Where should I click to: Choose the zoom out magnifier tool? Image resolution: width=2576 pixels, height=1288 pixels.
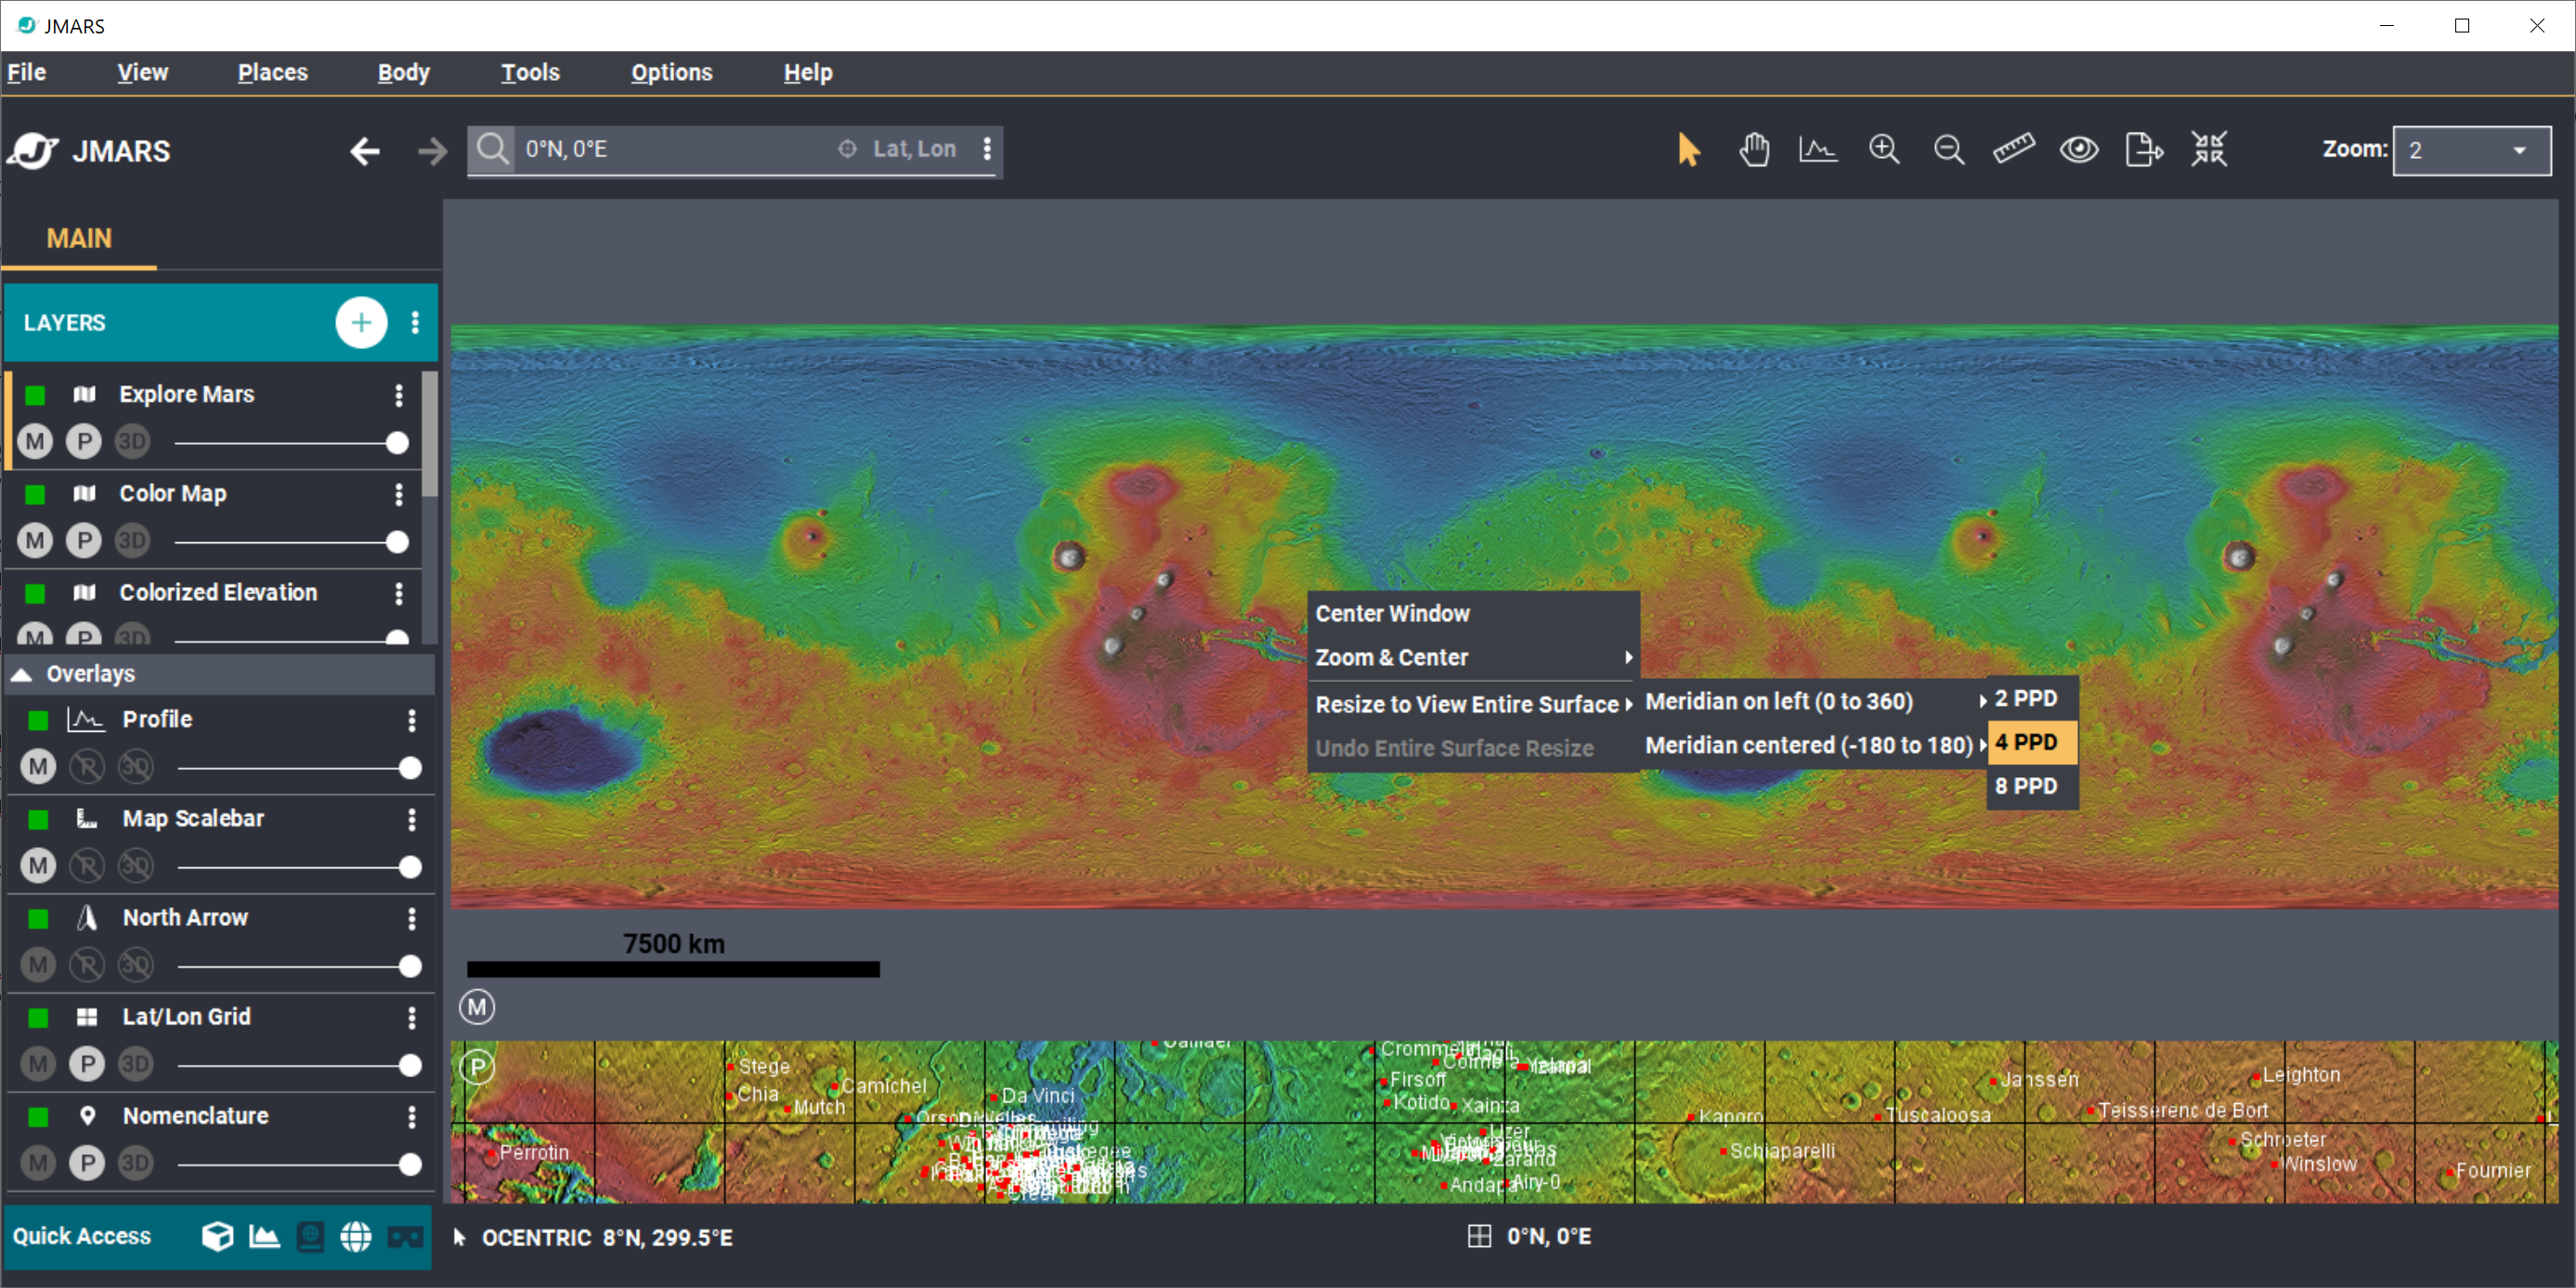coord(1948,150)
